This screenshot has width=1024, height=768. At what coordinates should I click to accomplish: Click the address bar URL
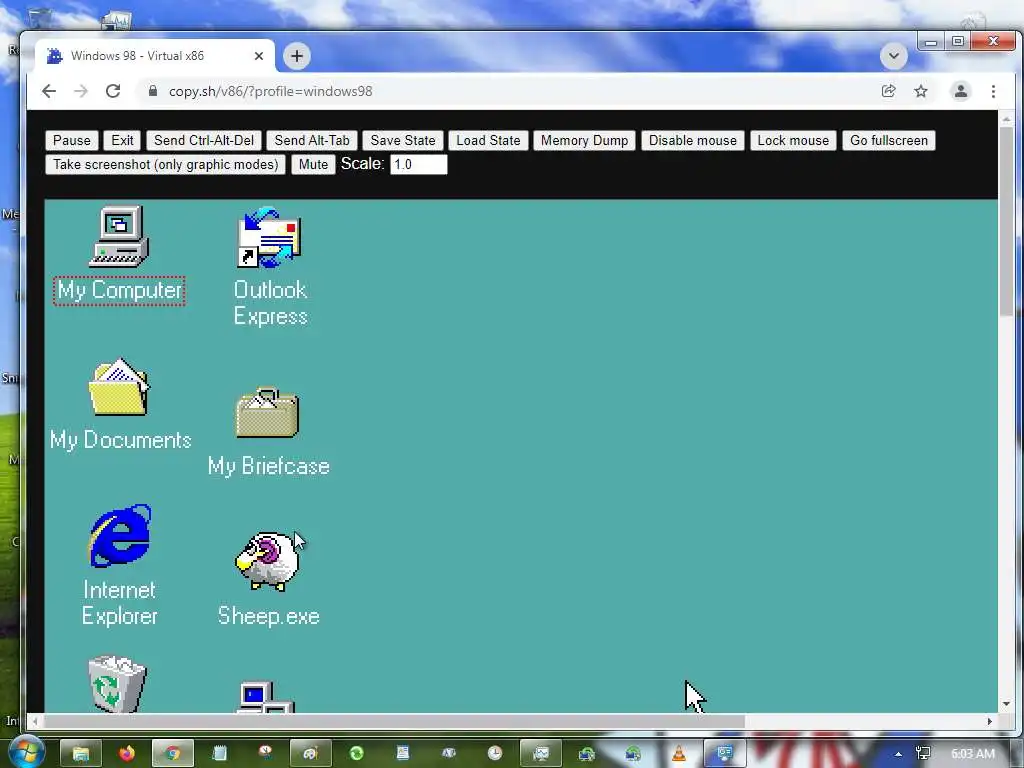tap(270, 91)
